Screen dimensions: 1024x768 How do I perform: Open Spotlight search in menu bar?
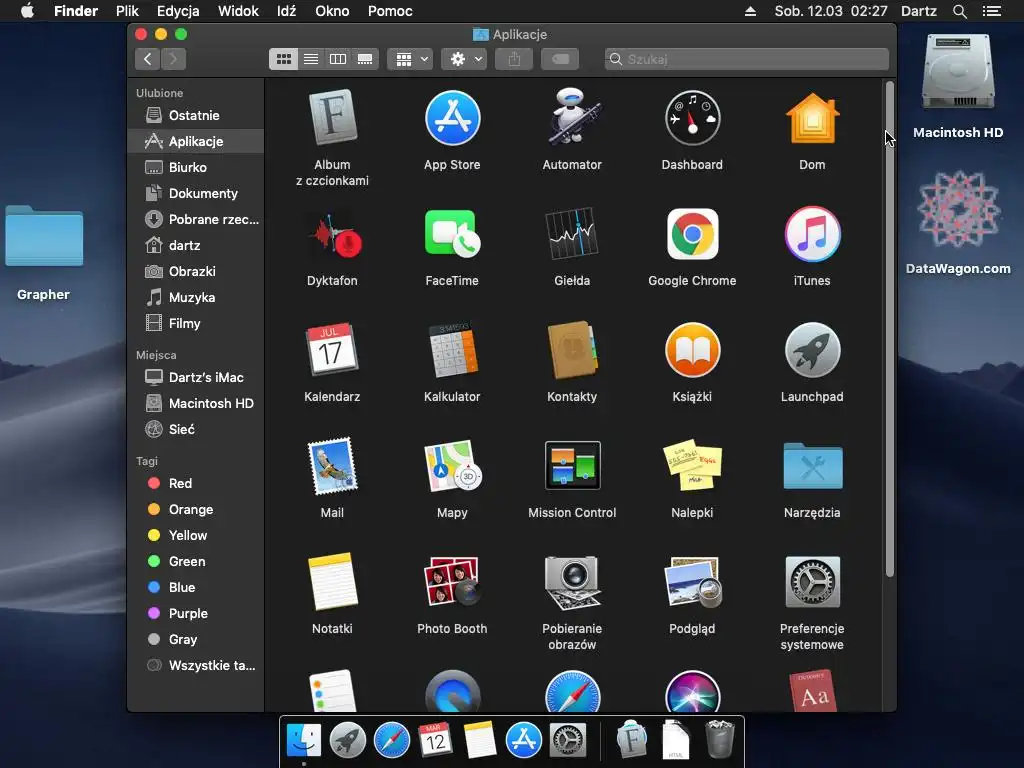959,11
